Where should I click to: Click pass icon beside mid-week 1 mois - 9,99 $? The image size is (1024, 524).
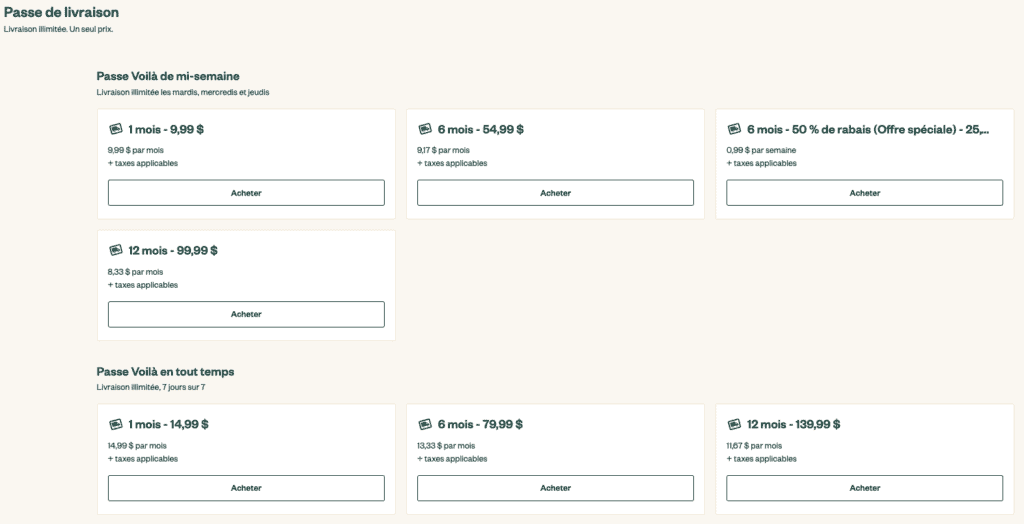coord(115,129)
